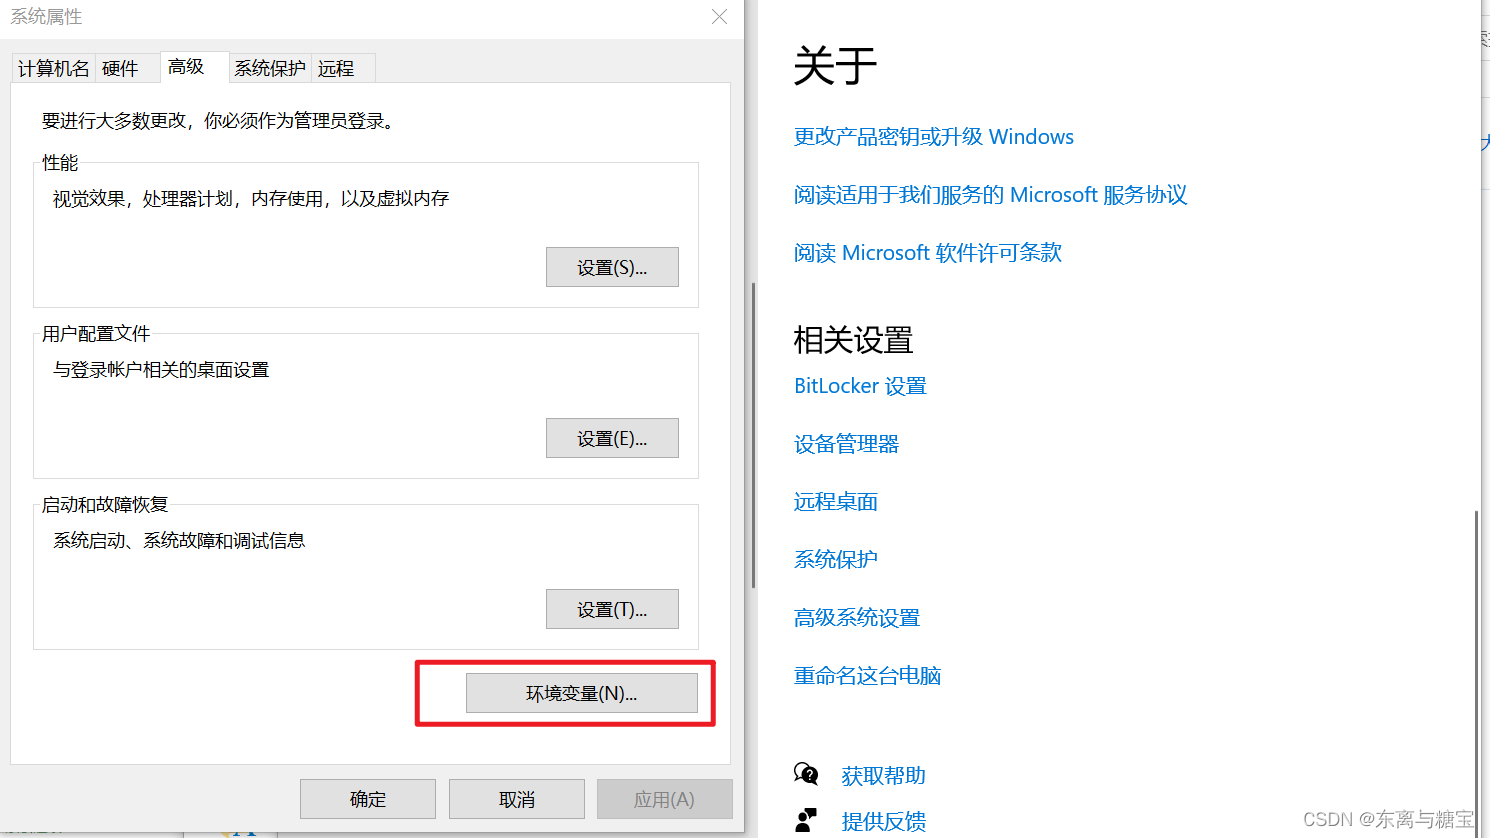The height and width of the screenshot is (838, 1490).
Task: Open user profile 设置(E)... button
Action: point(612,438)
